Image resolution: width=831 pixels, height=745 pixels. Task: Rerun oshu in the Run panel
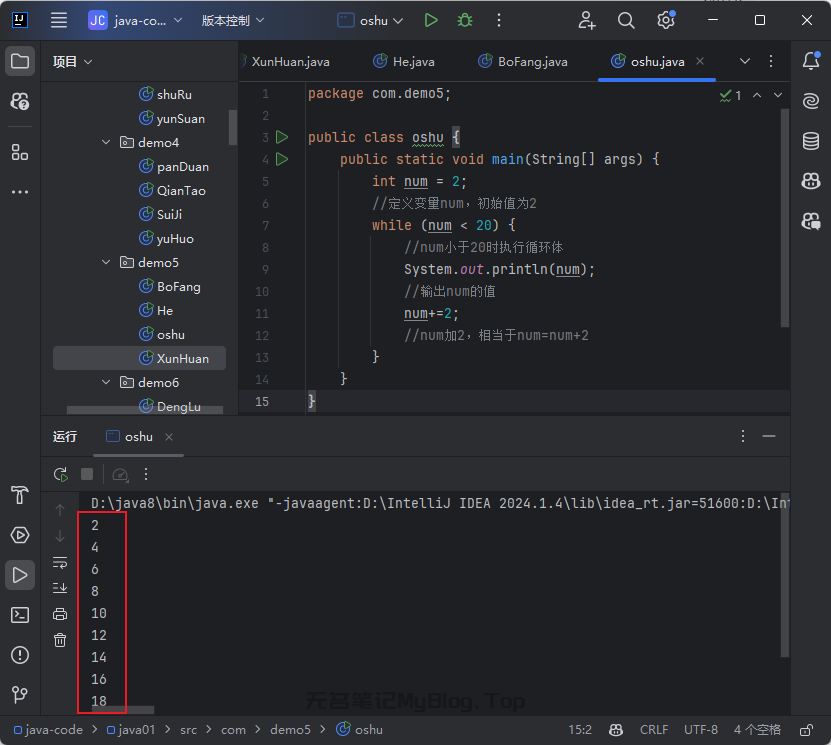point(60,474)
